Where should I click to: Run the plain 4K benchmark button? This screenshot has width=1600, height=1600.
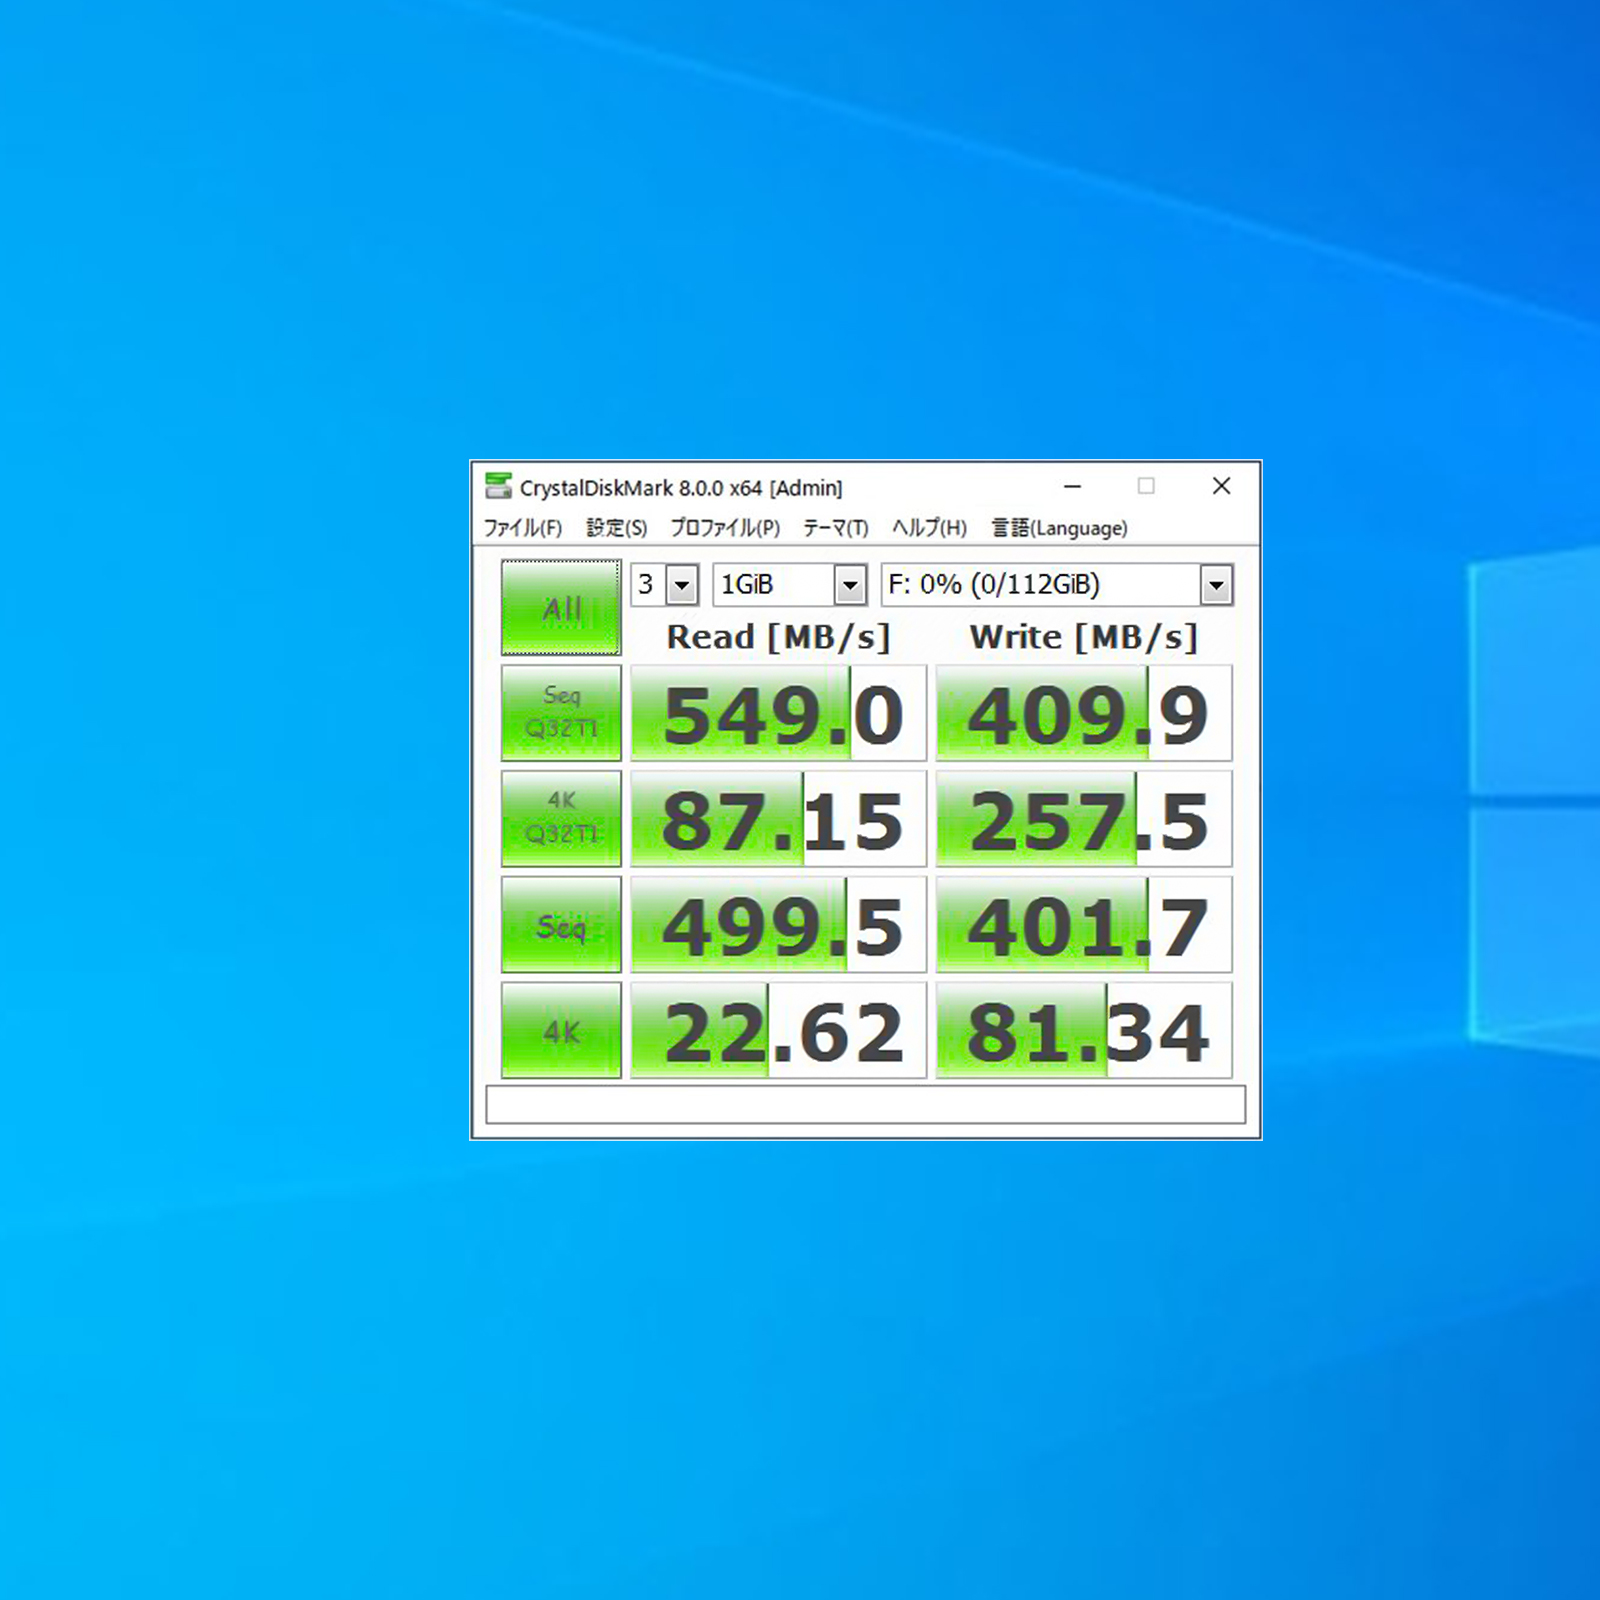tap(561, 1030)
